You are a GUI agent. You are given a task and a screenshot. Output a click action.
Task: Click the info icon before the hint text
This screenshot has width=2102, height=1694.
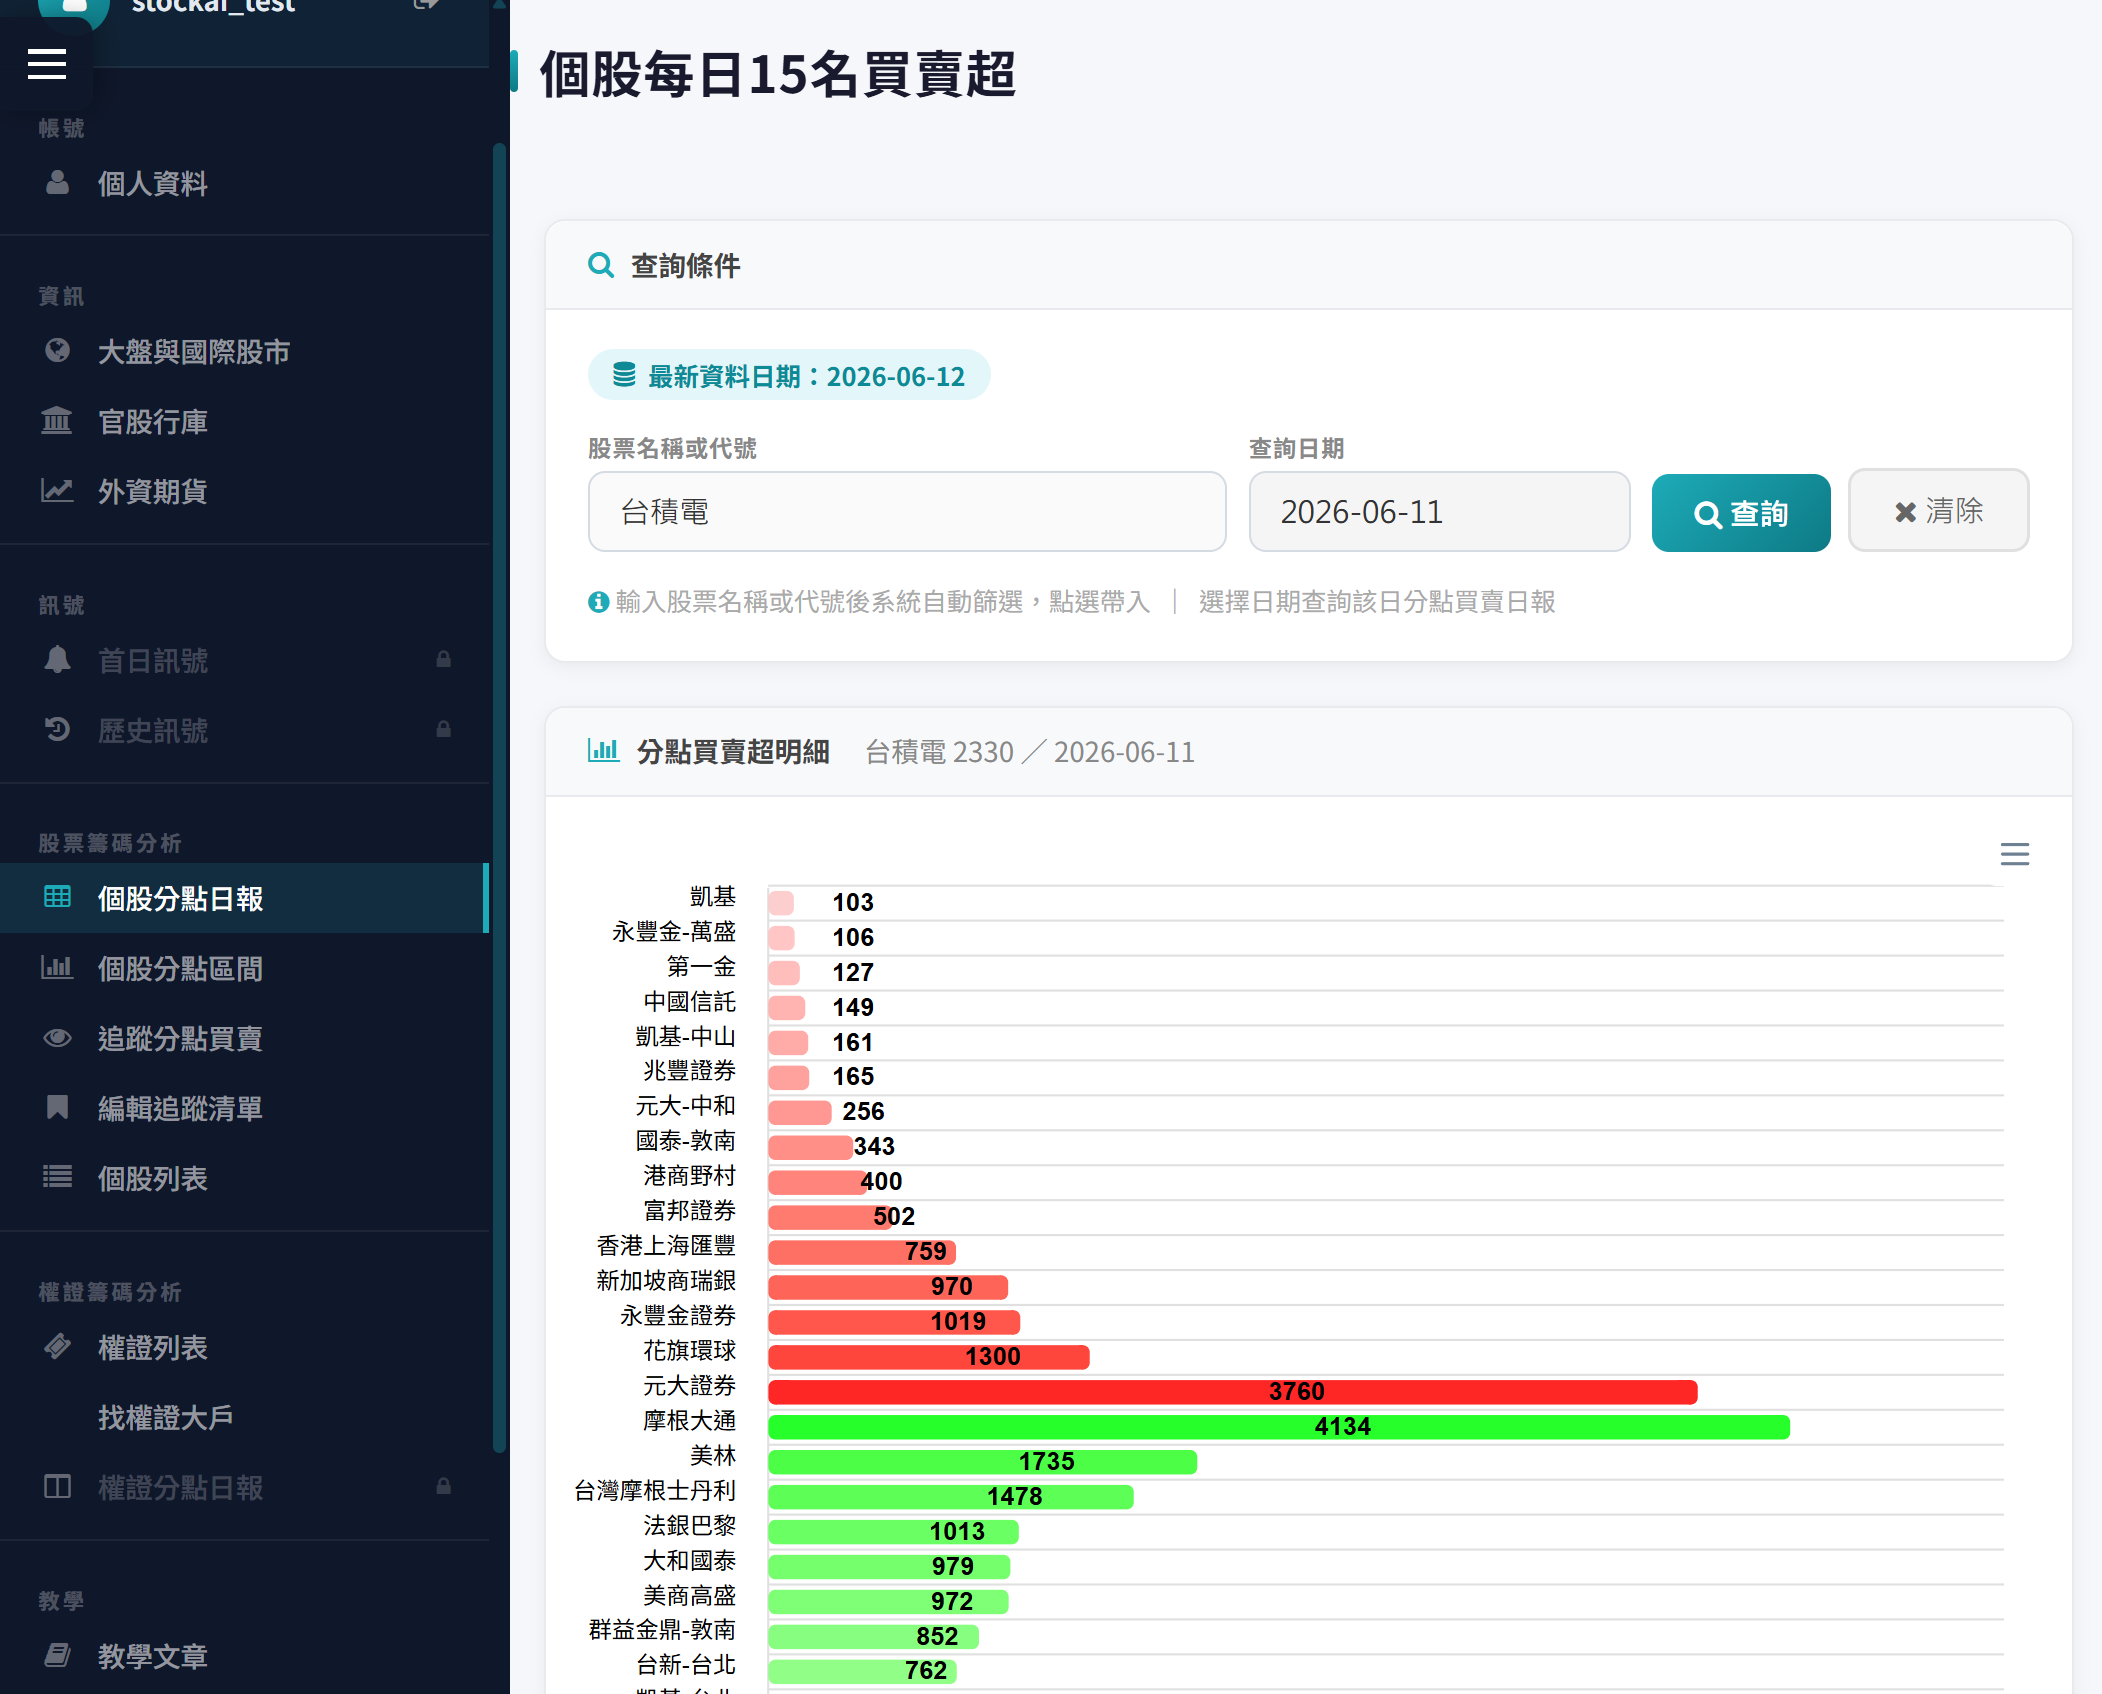(x=598, y=602)
